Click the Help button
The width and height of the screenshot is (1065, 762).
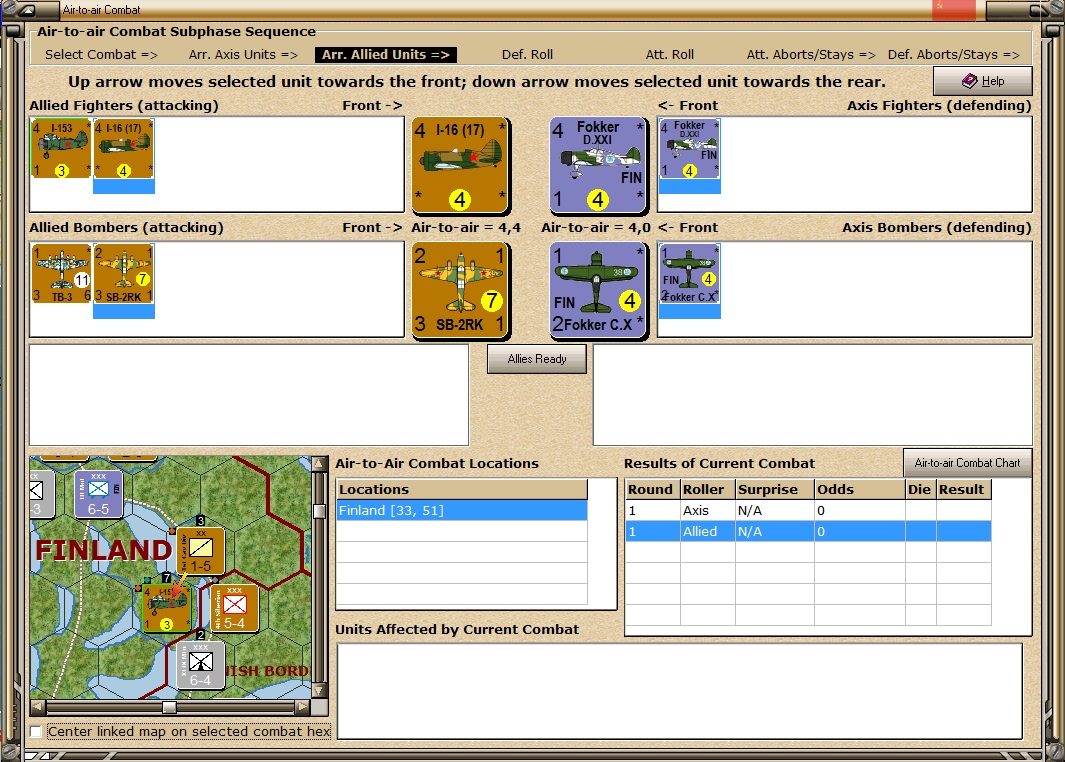click(983, 81)
